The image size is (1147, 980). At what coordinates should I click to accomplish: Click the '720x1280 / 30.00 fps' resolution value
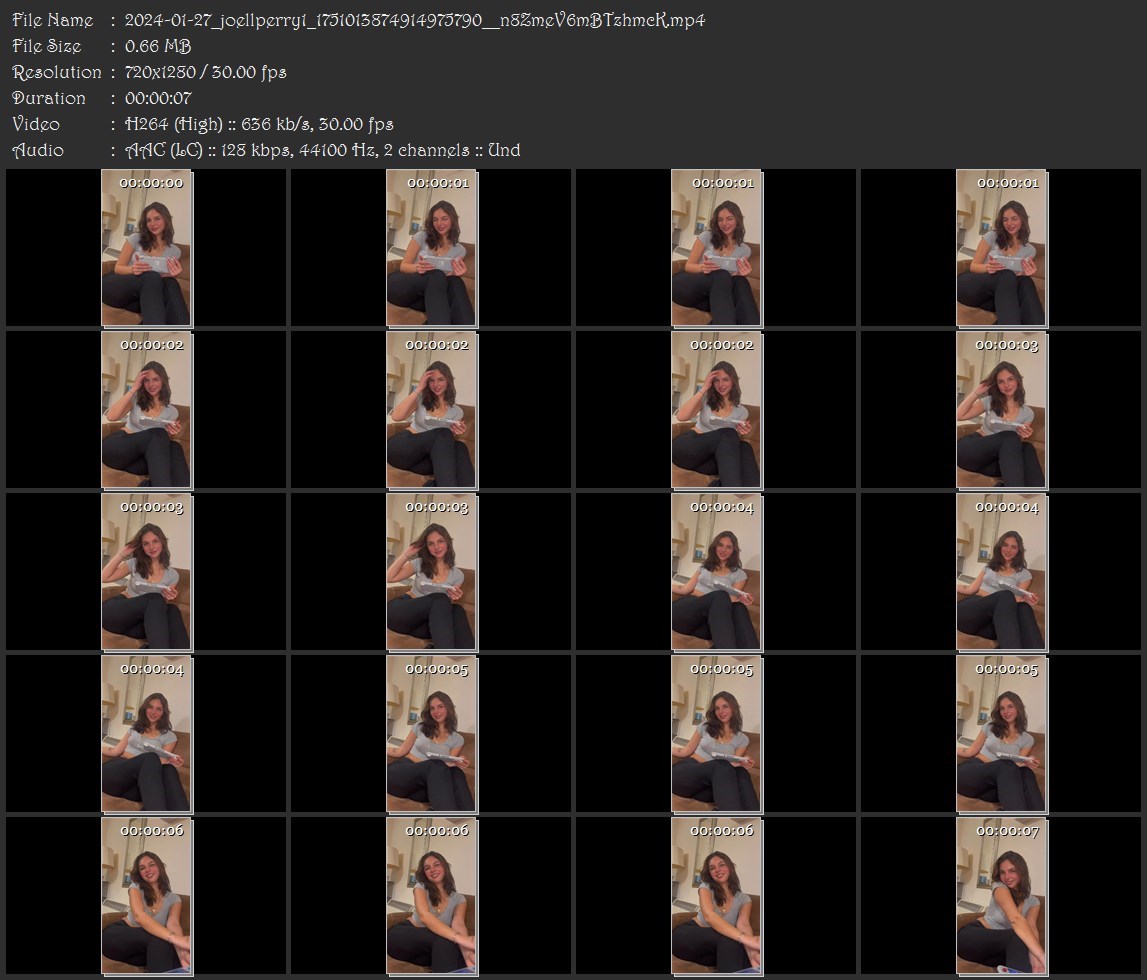(206, 72)
